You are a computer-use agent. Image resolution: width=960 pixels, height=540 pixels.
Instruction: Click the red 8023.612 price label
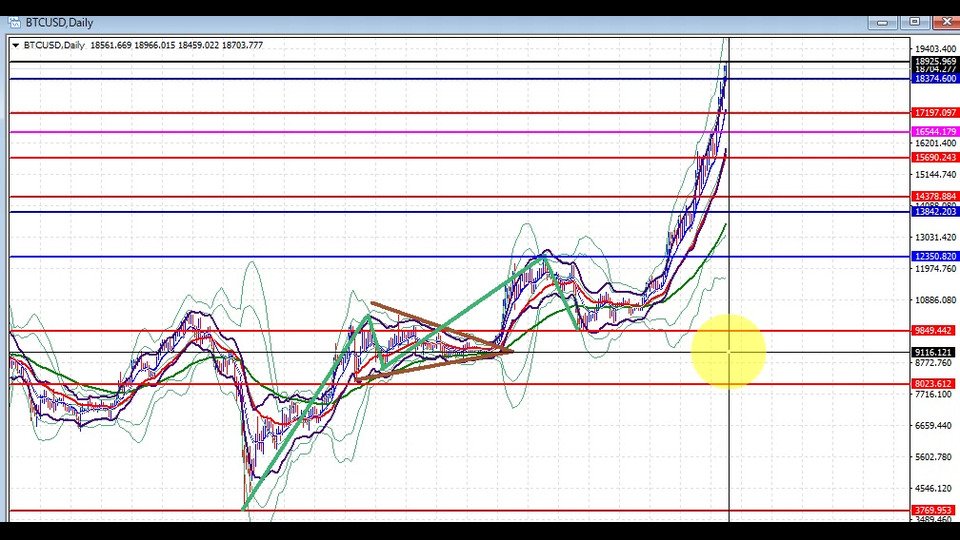(933, 384)
